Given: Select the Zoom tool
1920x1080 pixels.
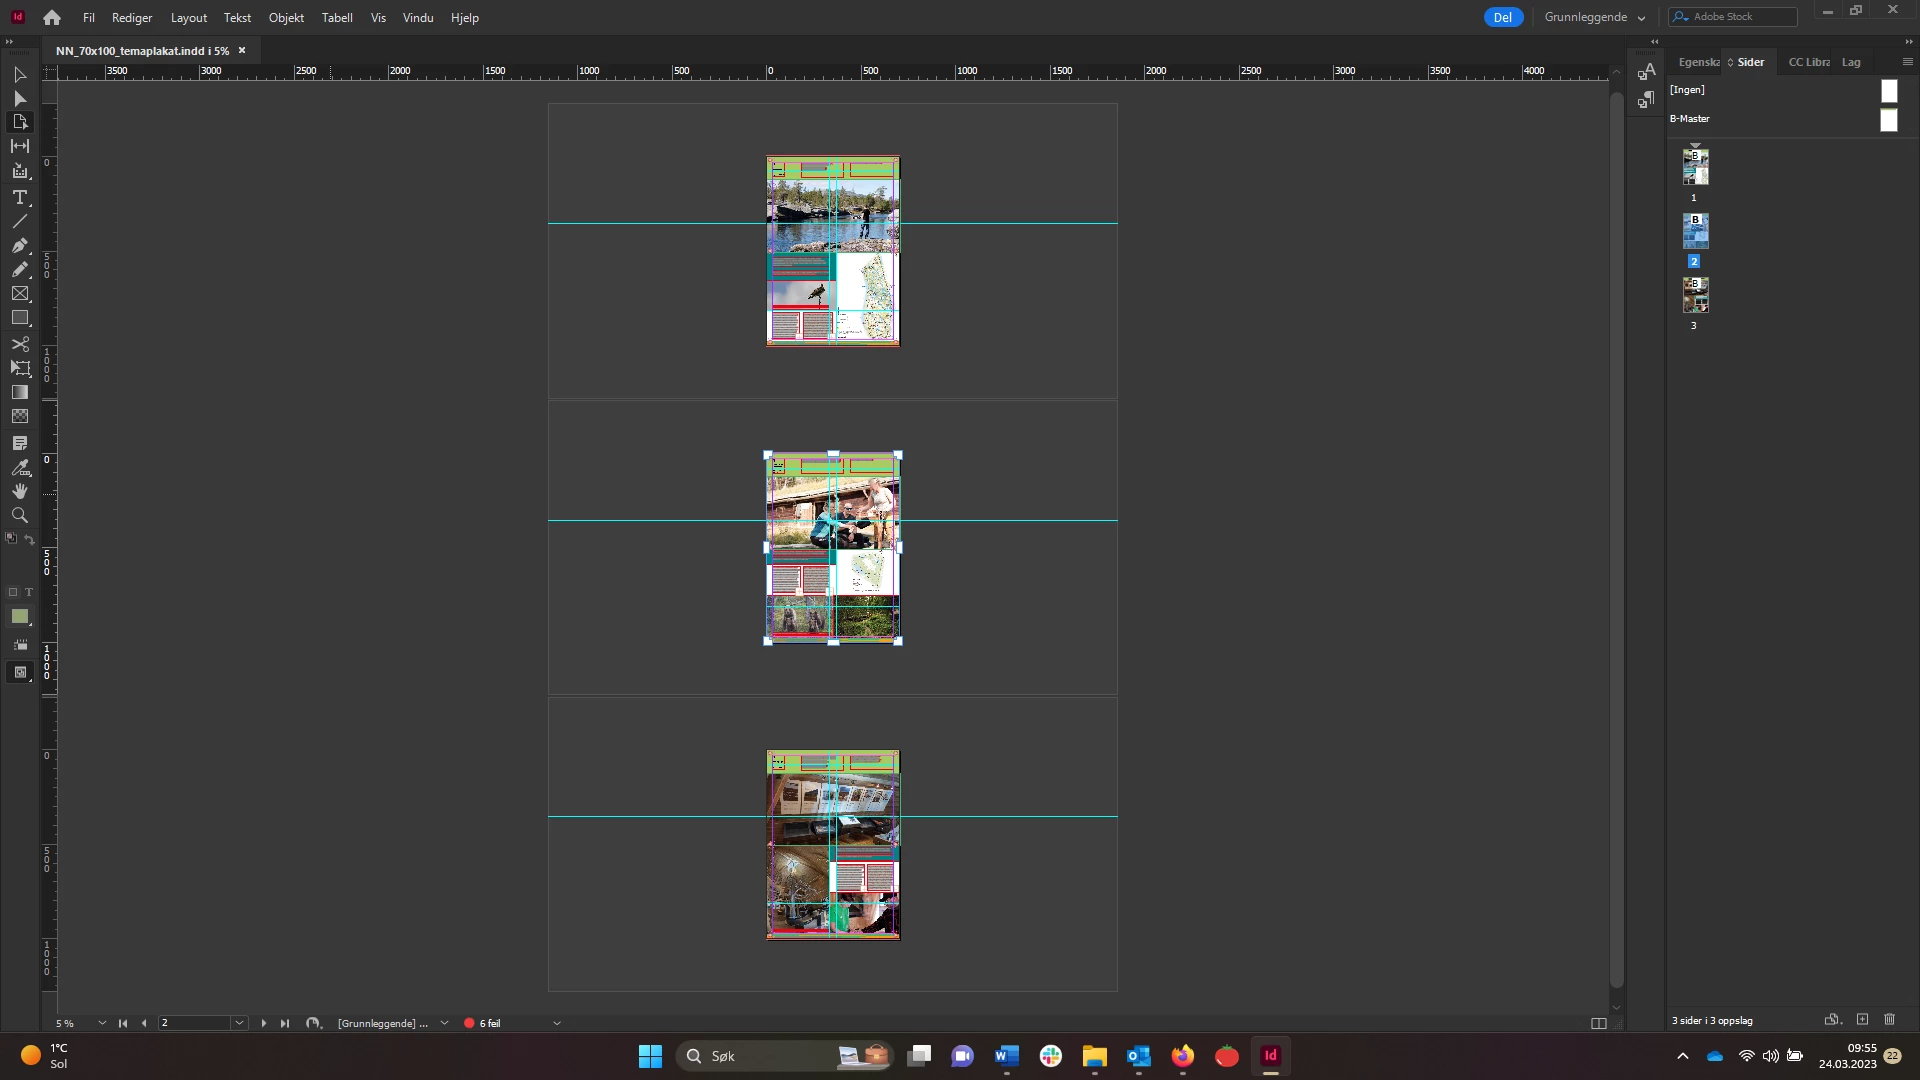Looking at the screenshot, I should 19,515.
